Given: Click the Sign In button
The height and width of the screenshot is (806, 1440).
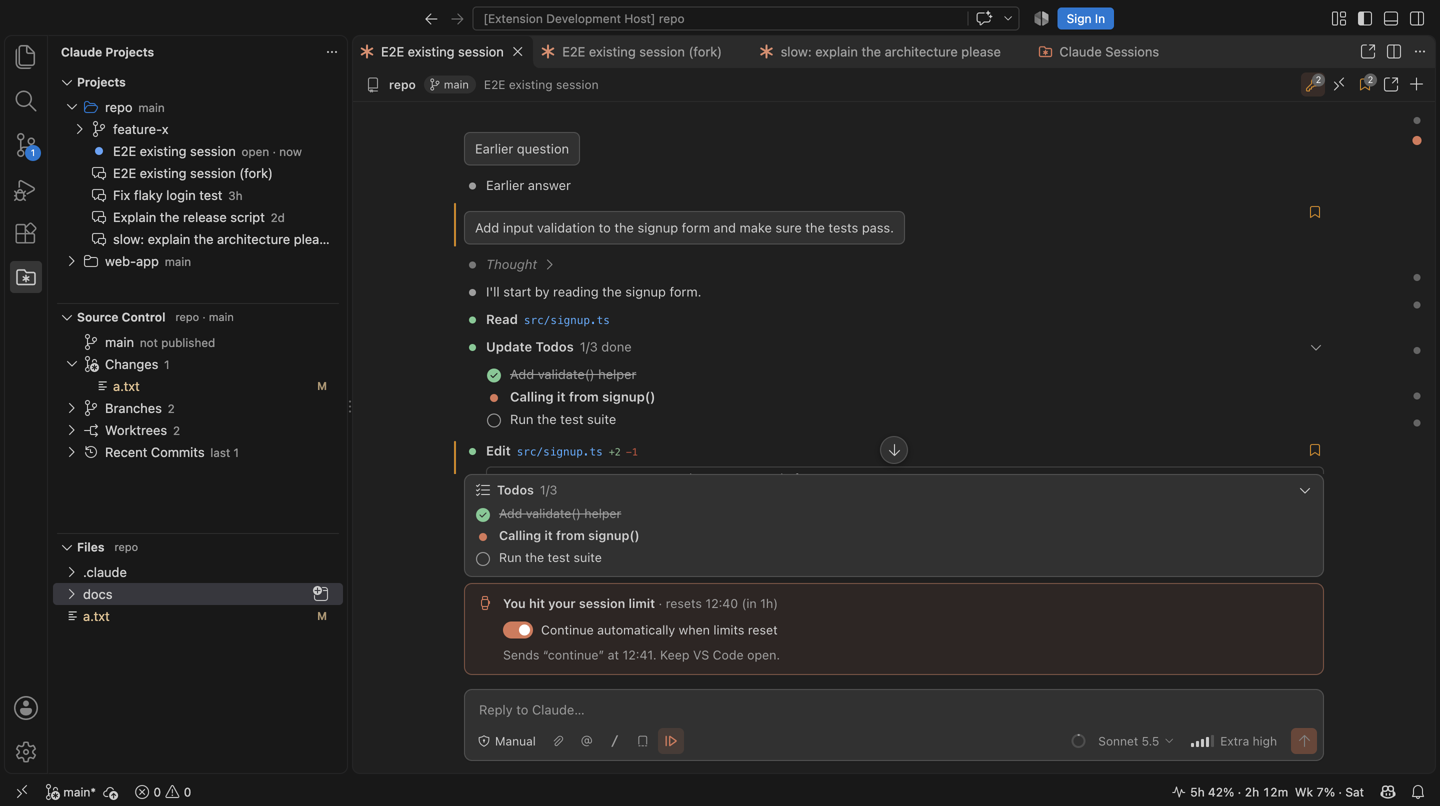Looking at the screenshot, I should click(x=1085, y=18).
